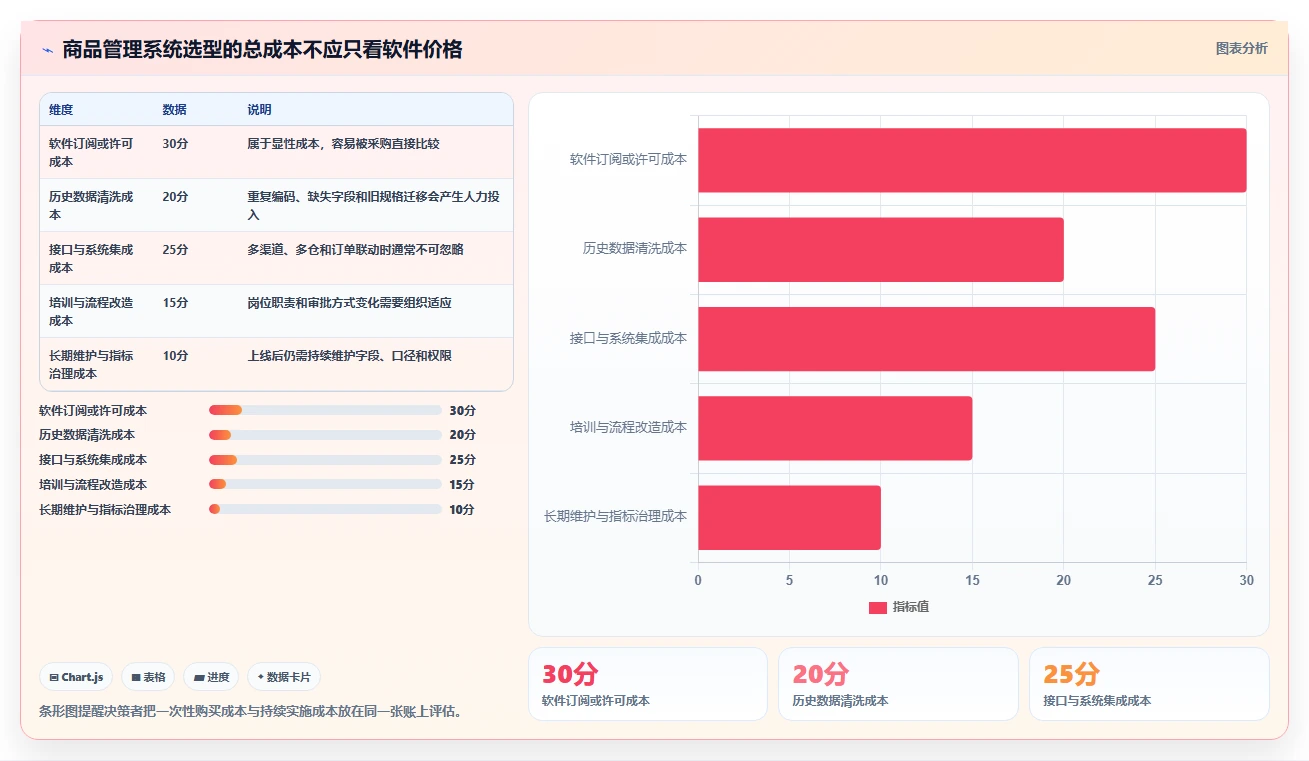Click the 软件订阅或许可成本 chart bar

[972, 160]
